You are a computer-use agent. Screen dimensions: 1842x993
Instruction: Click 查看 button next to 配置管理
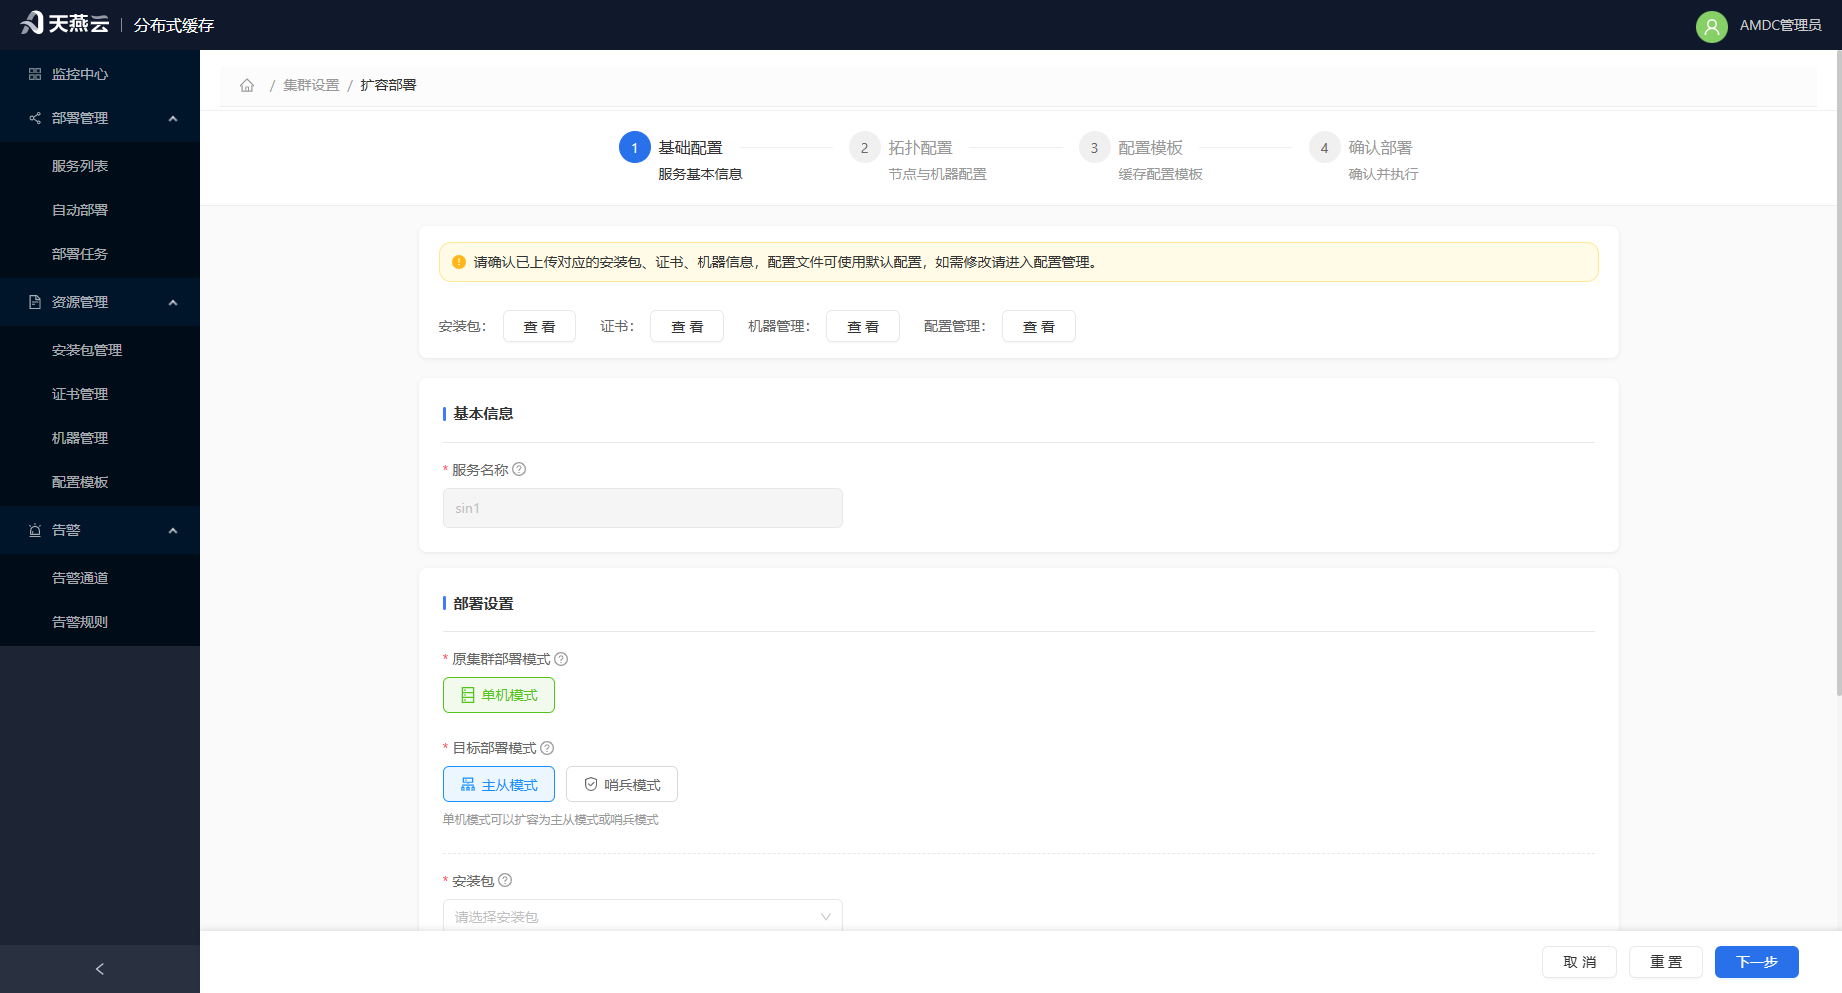pyautogui.click(x=1039, y=326)
